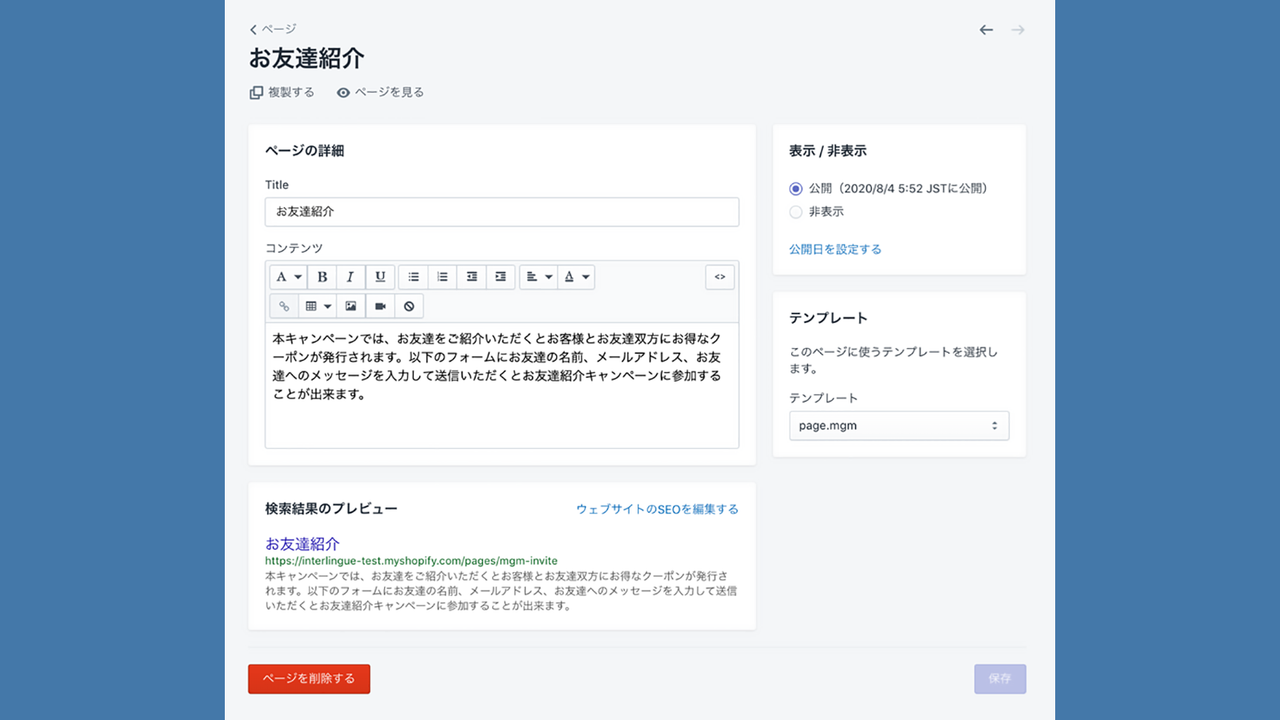Go to previous page arrow
The height and width of the screenshot is (720, 1280).
pyautogui.click(x=986, y=30)
